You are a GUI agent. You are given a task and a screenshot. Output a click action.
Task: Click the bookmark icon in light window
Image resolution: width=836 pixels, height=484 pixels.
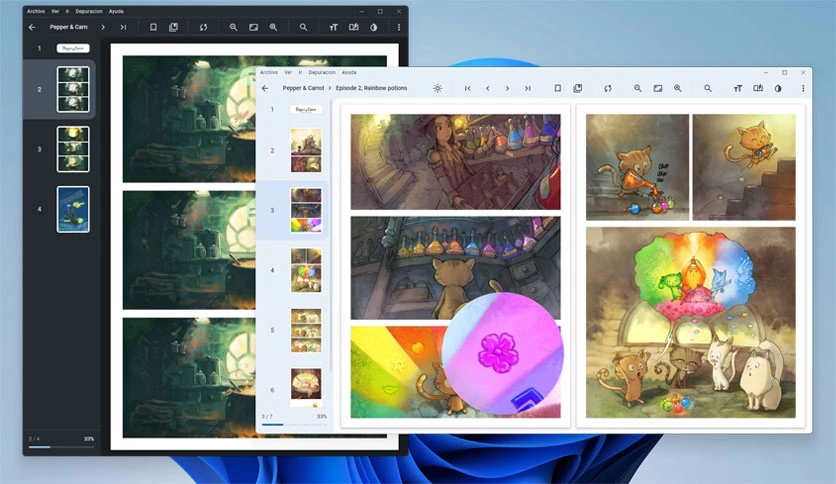pos(558,88)
